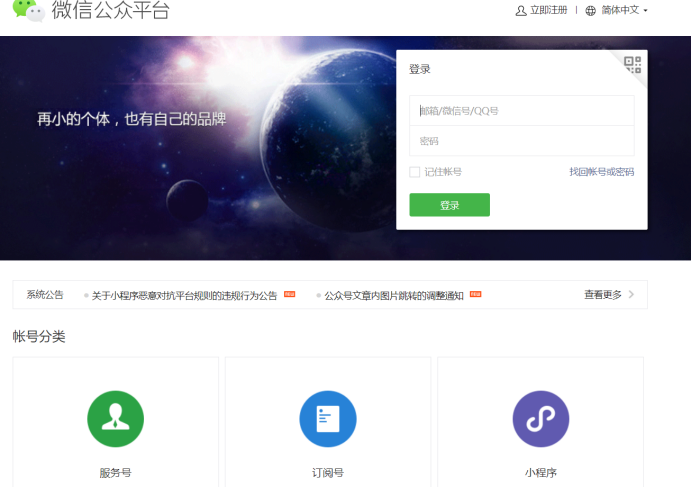
Task: Open the 立即注册 link
Action: click(x=548, y=11)
